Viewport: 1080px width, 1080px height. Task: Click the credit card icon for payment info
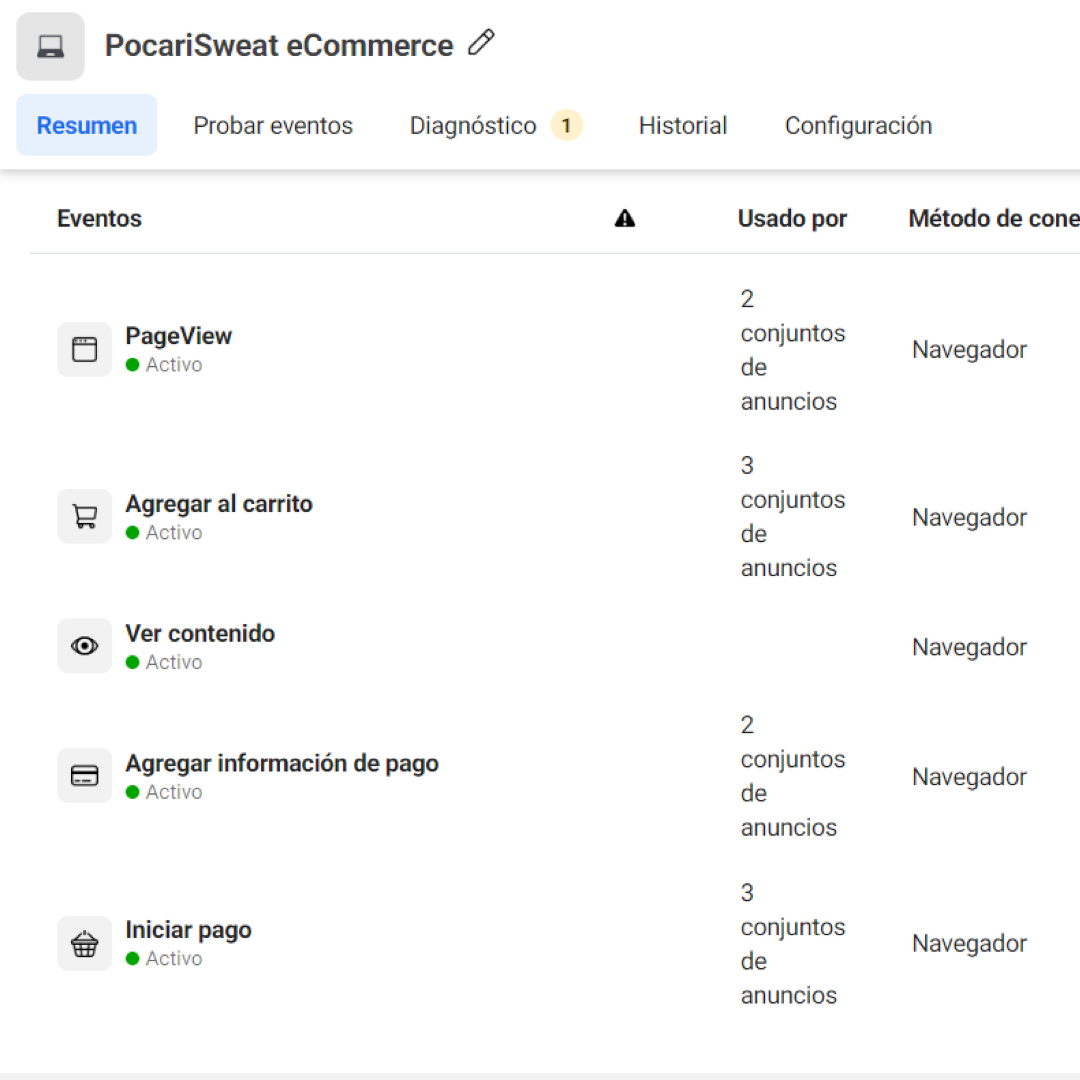(85, 776)
